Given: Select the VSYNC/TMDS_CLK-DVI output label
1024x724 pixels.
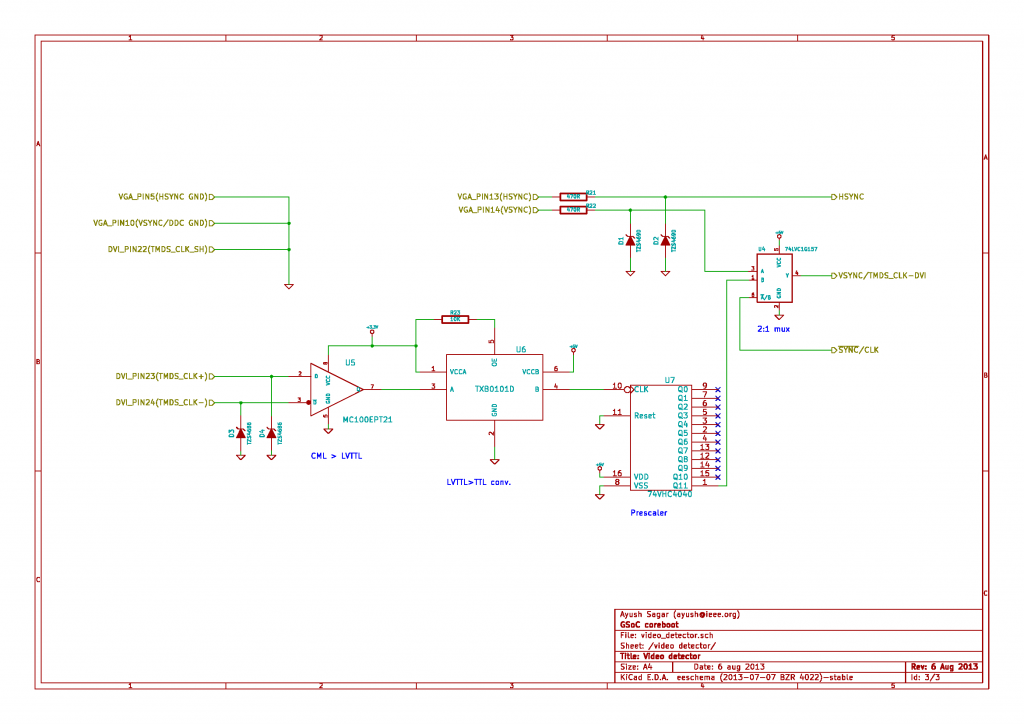Looking at the screenshot, I should point(882,275).
